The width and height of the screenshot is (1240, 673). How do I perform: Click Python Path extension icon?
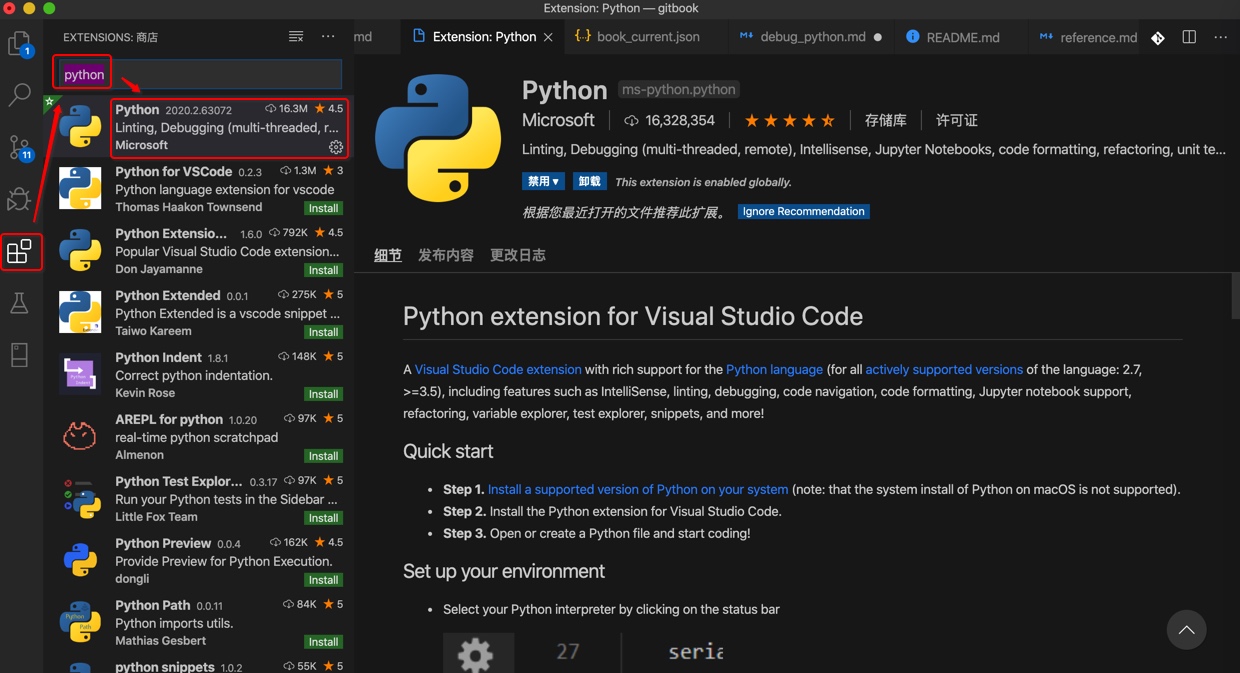click(80, 622)
